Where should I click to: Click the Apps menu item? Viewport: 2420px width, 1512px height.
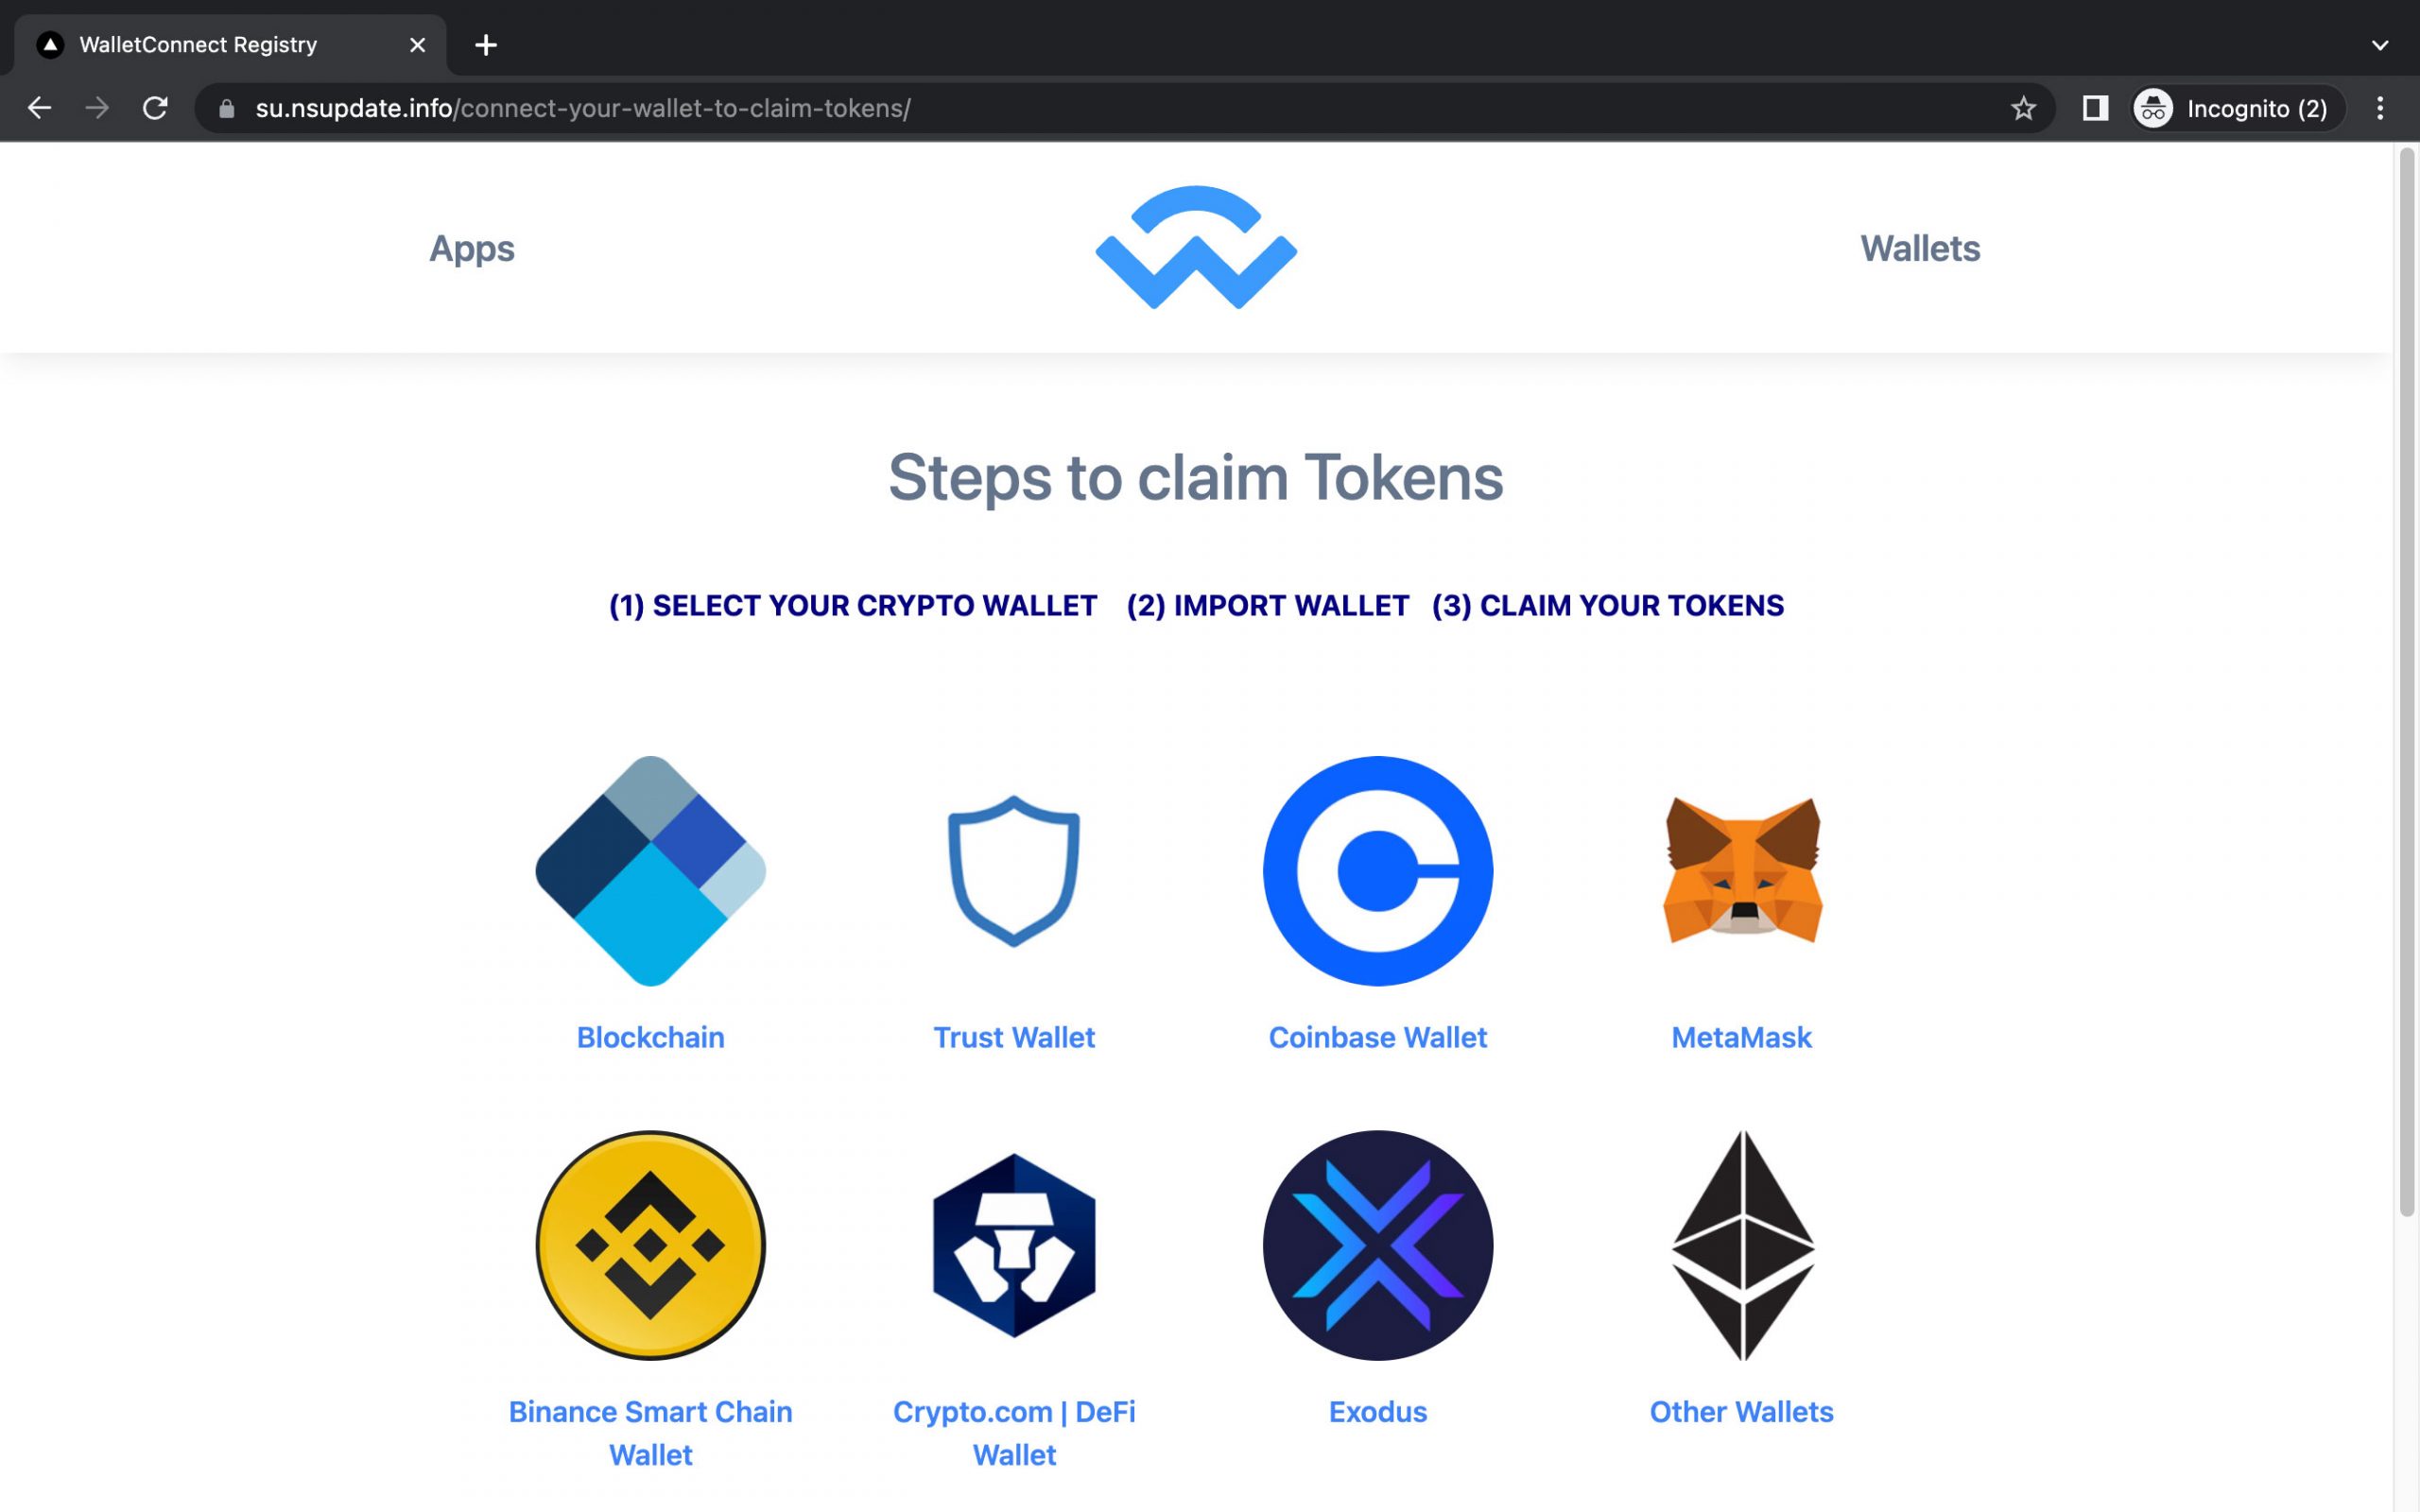(471, 248)
